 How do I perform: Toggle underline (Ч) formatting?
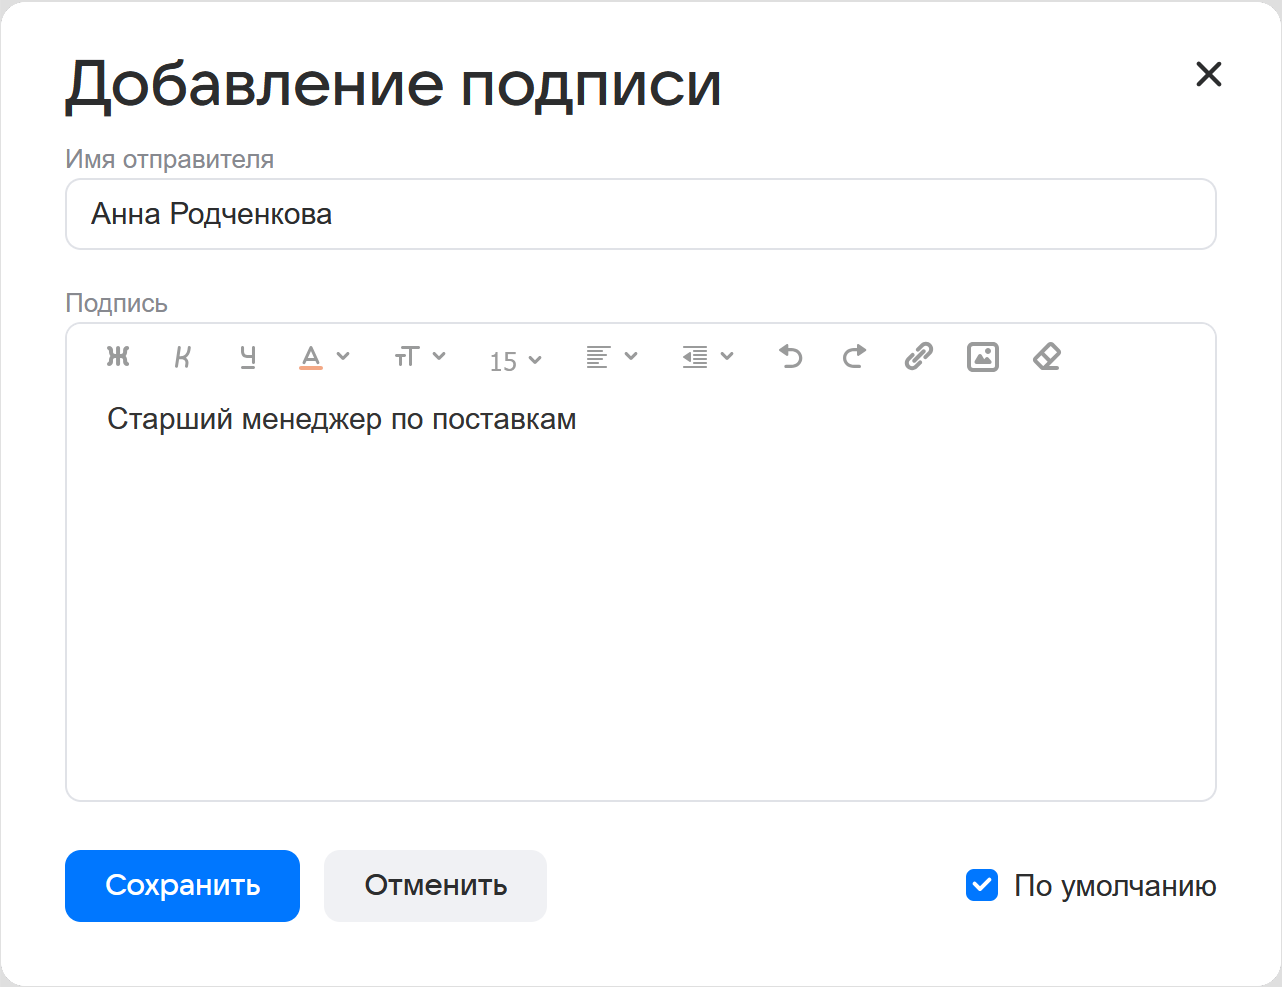(x=248, y=357)
